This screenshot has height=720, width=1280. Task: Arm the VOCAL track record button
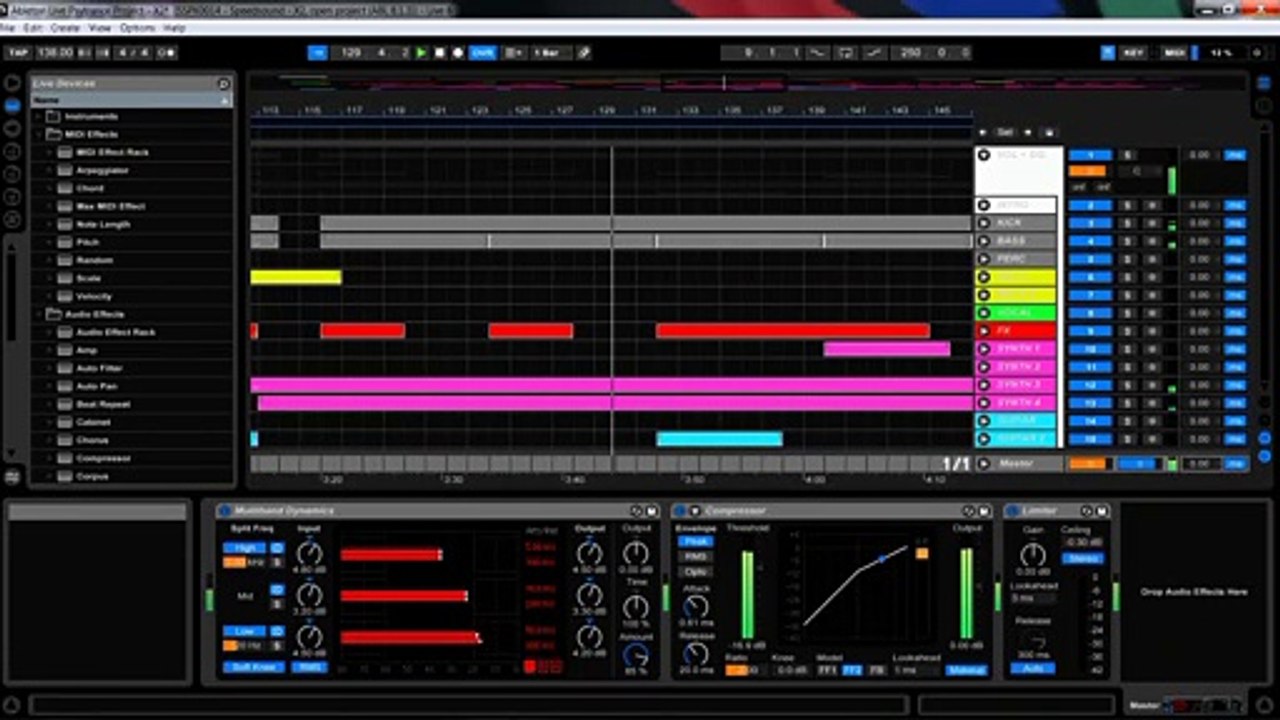pyautogui.click(x=1153, y=313)
